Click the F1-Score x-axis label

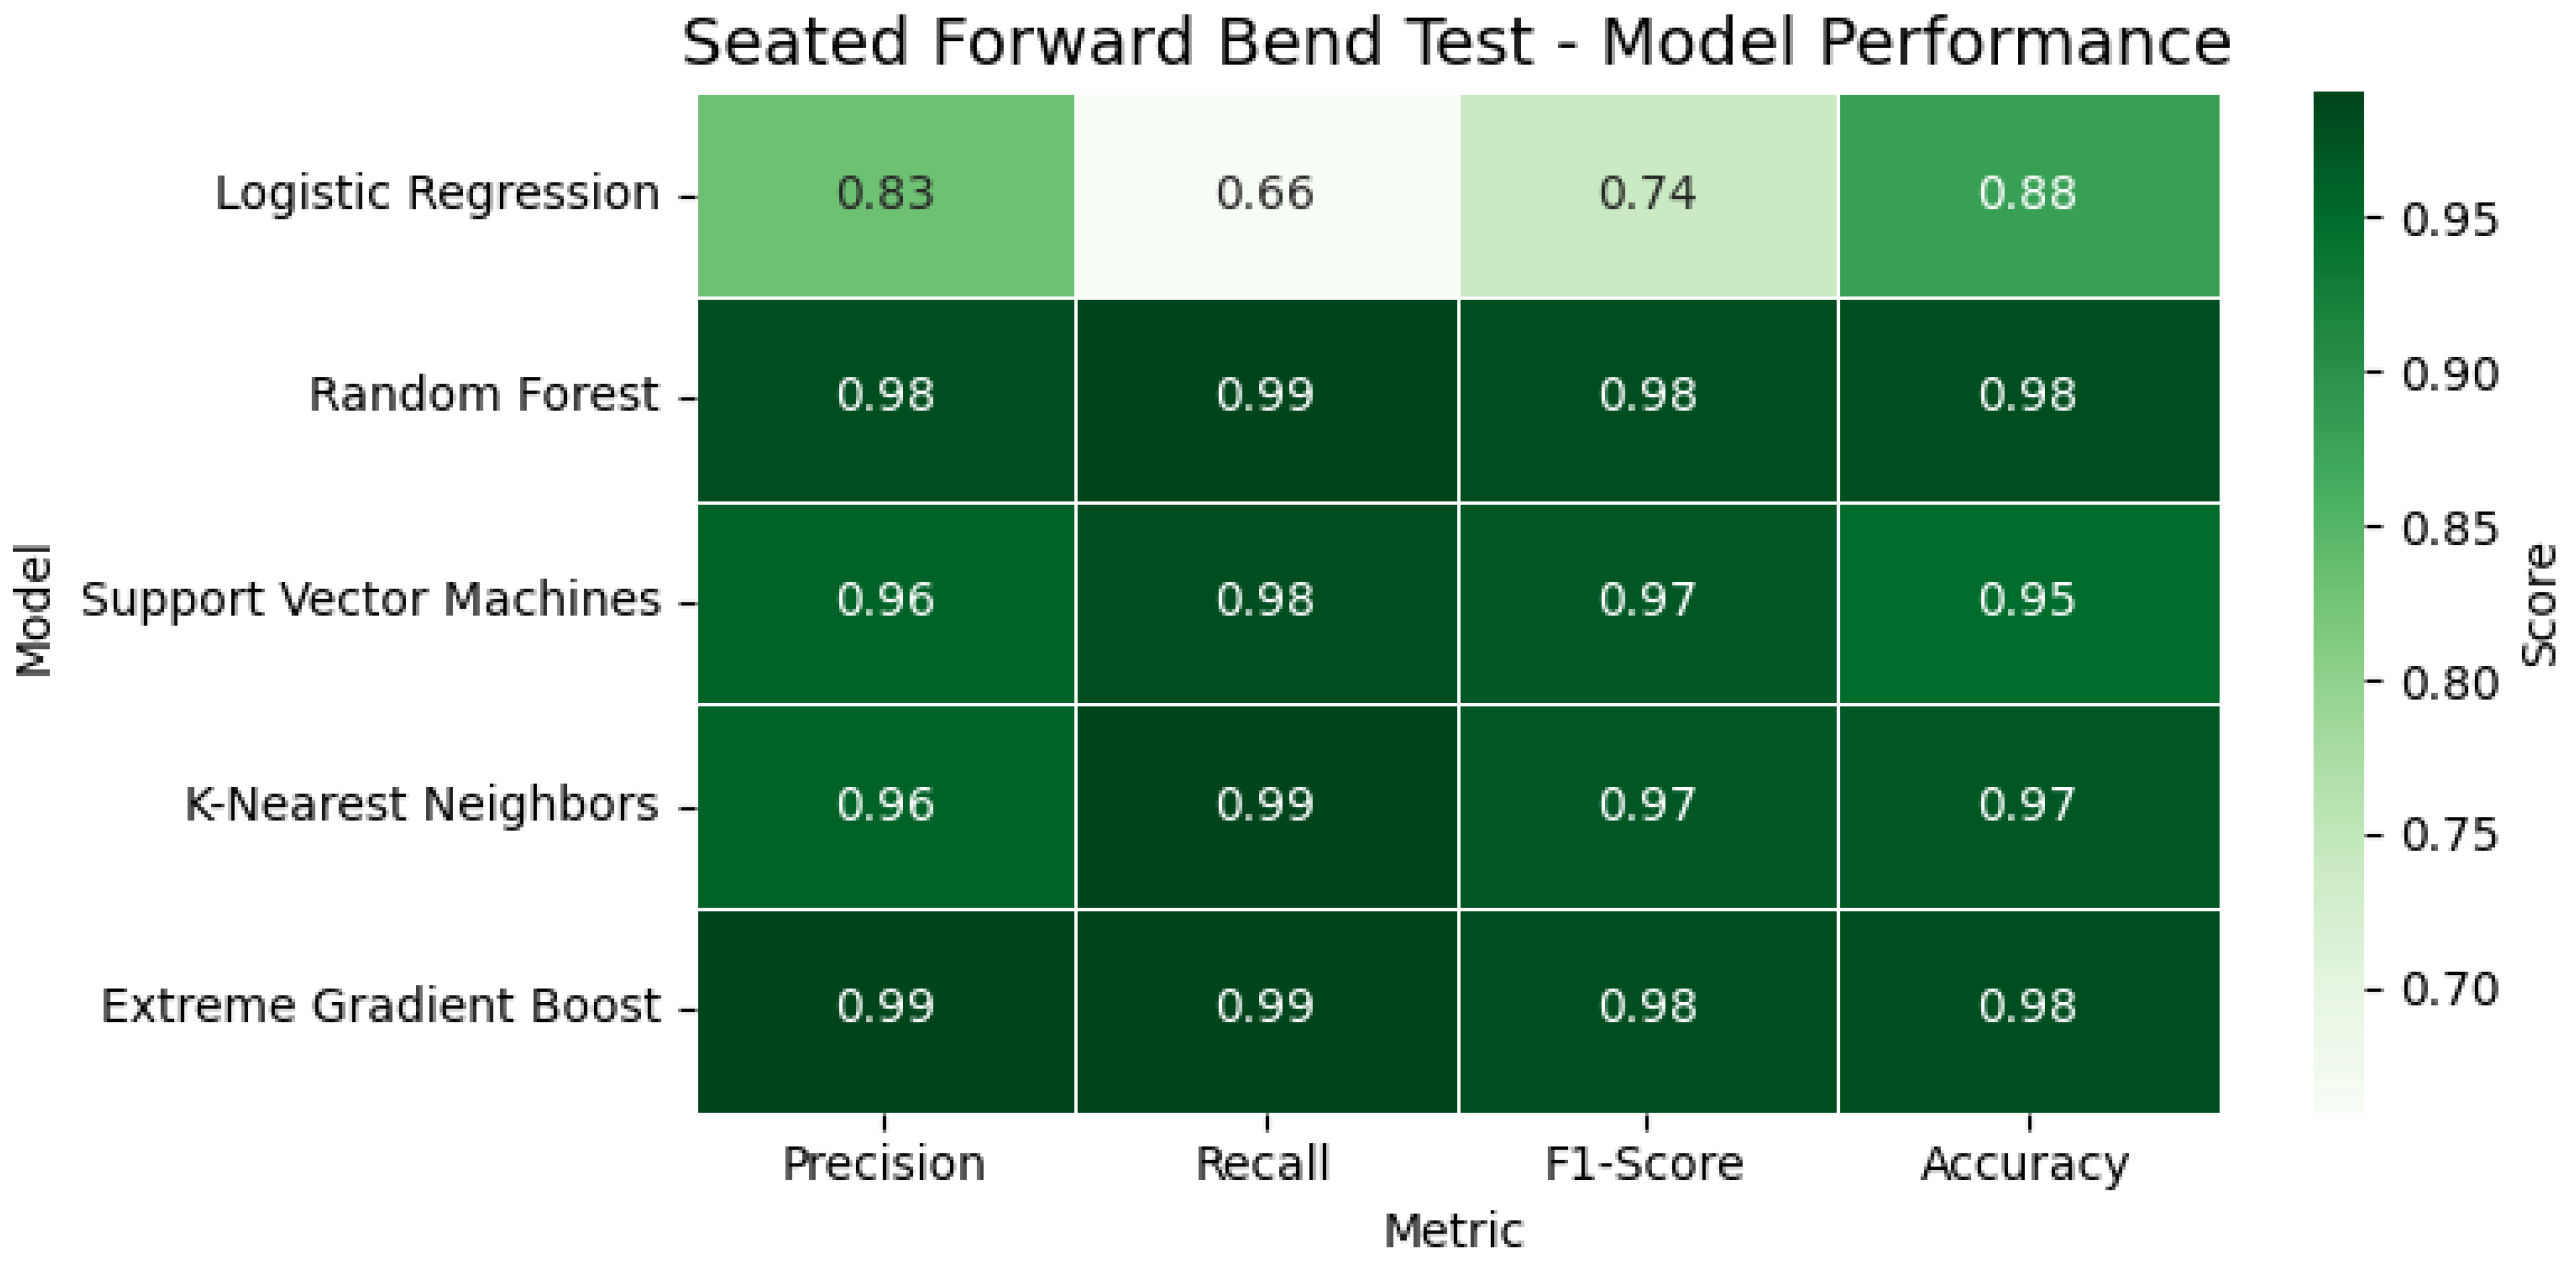click(1644, 1164)
